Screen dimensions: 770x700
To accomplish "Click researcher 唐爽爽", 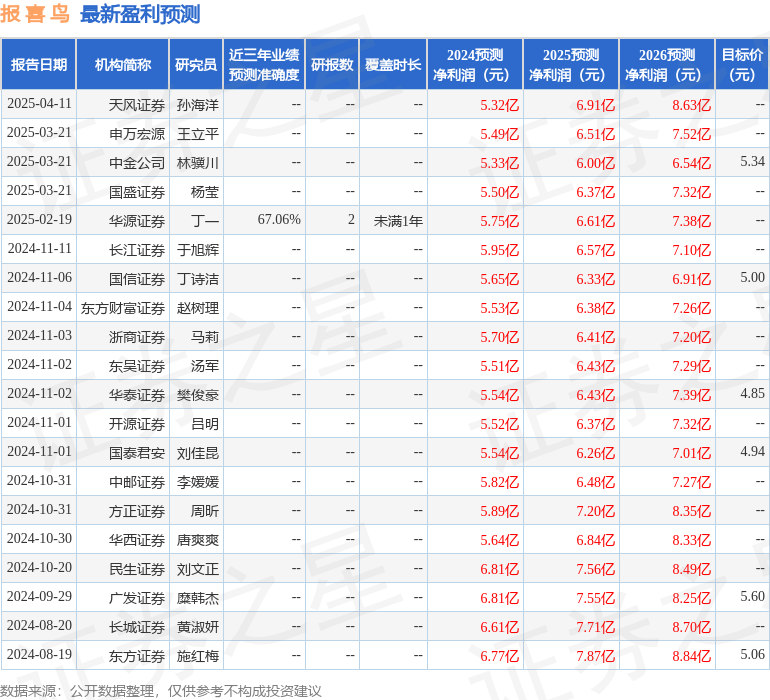I will [x=197, y=540].
